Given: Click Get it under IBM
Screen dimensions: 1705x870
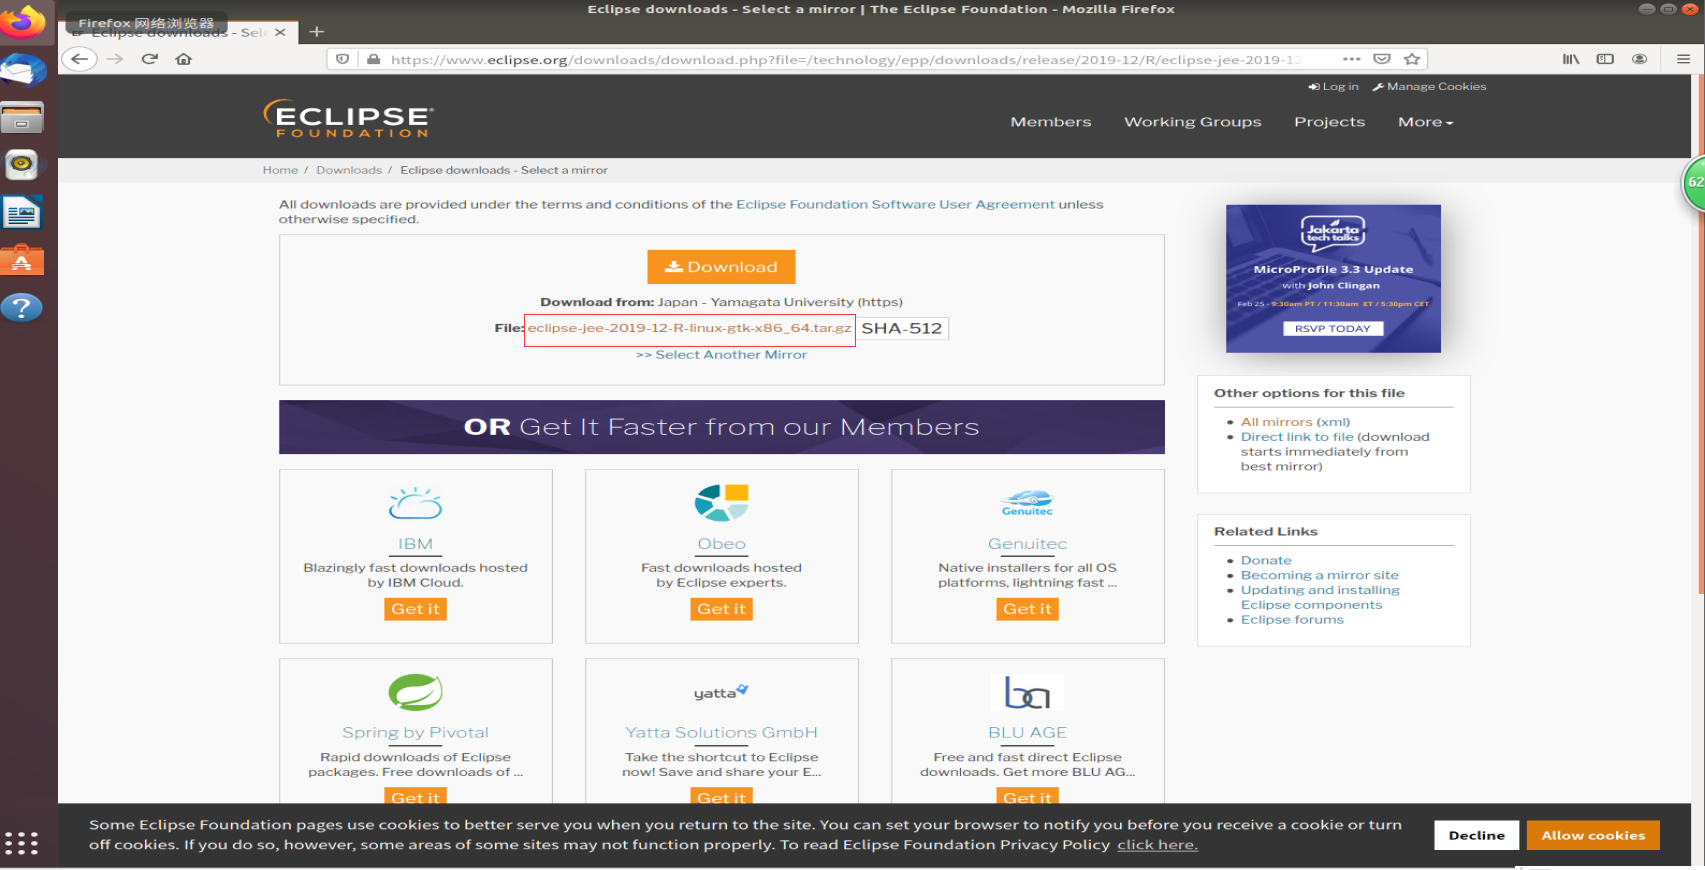Looking at the screenshot, I should [415, 609].
